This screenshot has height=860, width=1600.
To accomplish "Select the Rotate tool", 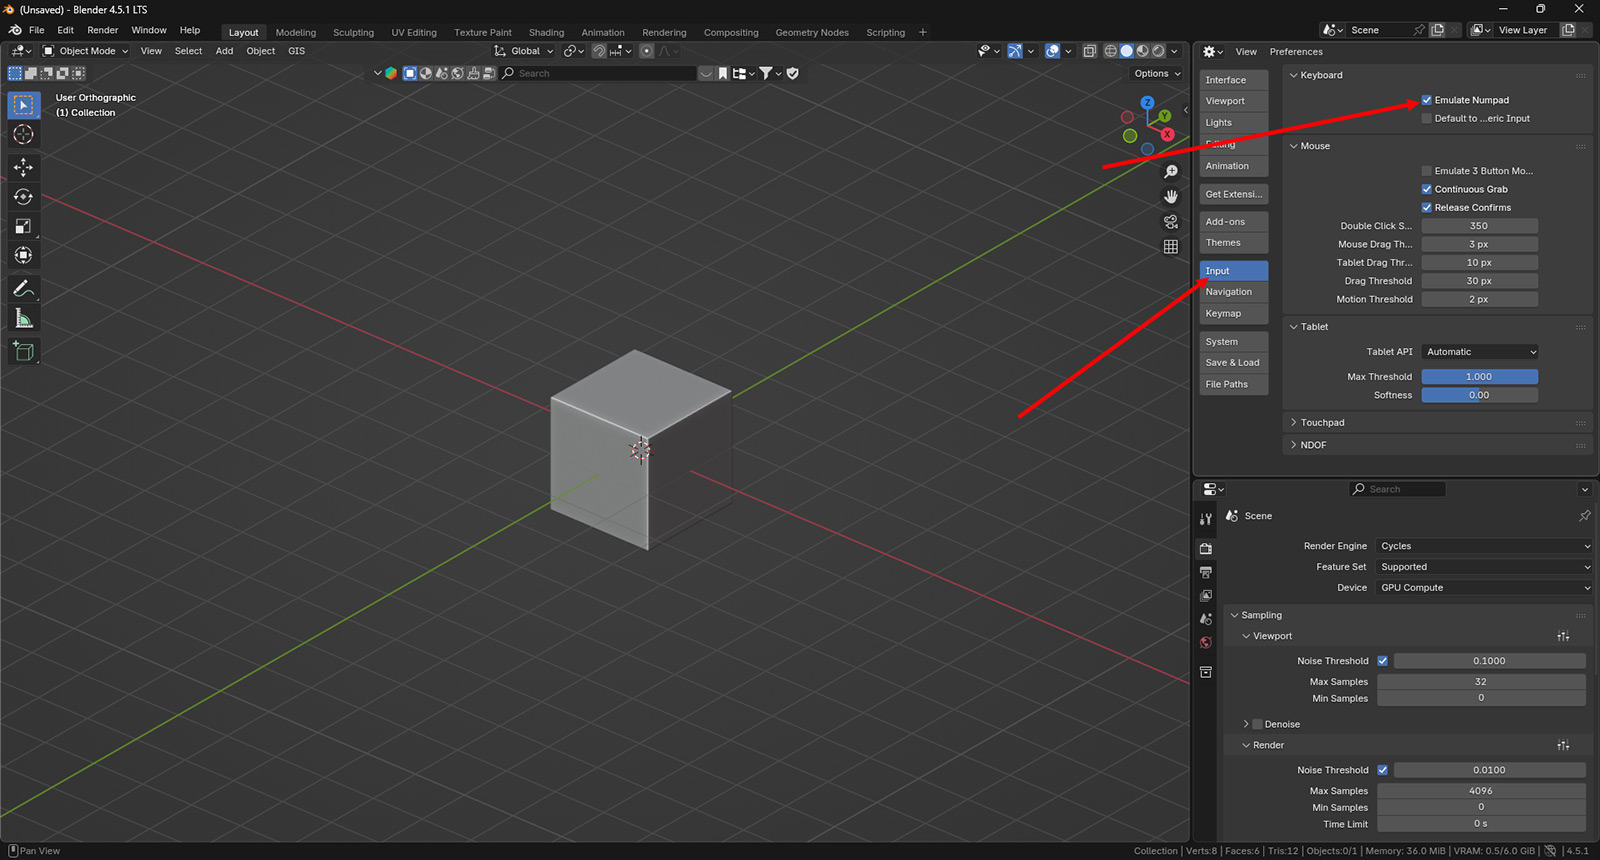I will (x=23, y=197).
